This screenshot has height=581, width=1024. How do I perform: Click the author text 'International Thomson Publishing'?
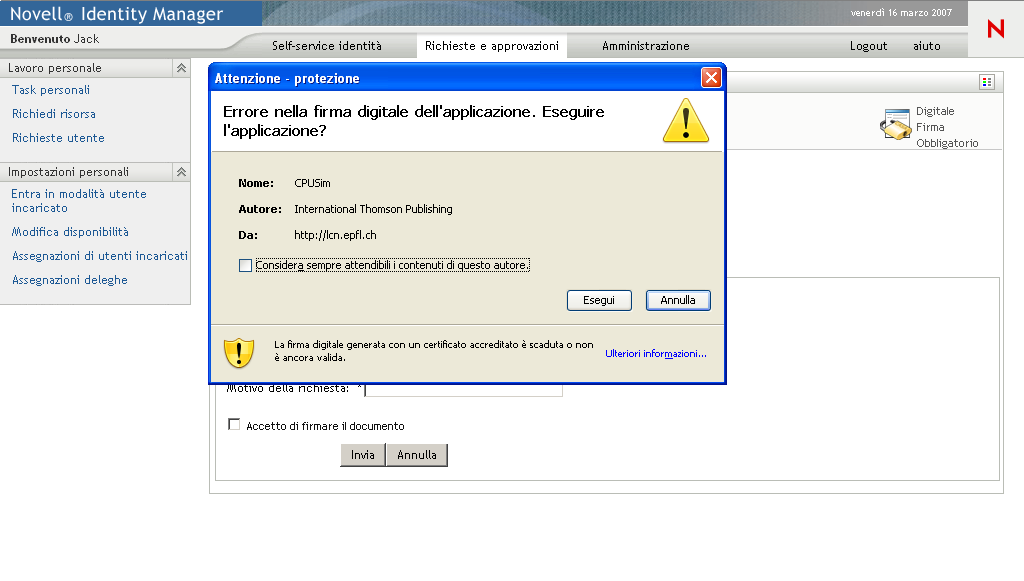(x=373, y=209)
